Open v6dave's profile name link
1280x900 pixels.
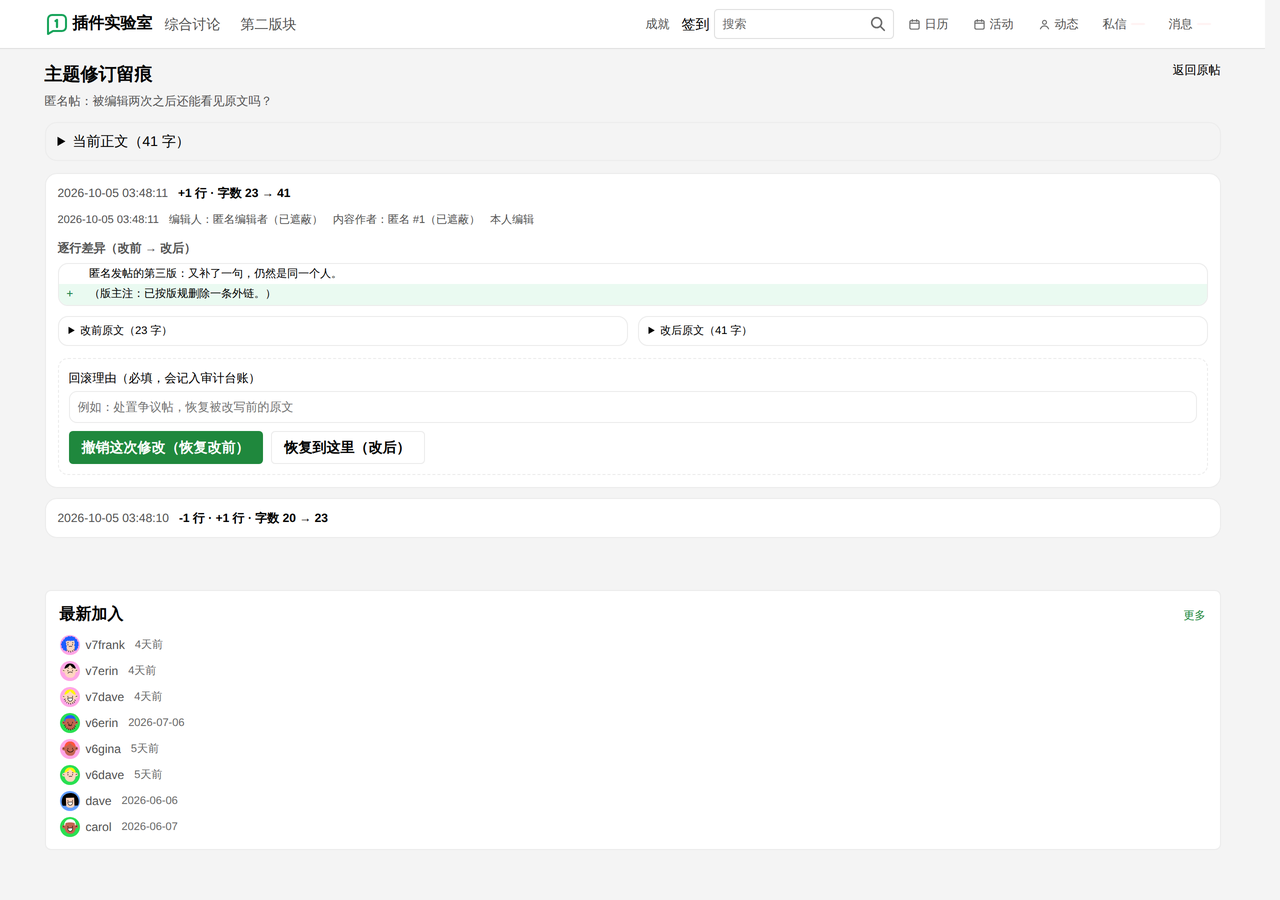105,775
